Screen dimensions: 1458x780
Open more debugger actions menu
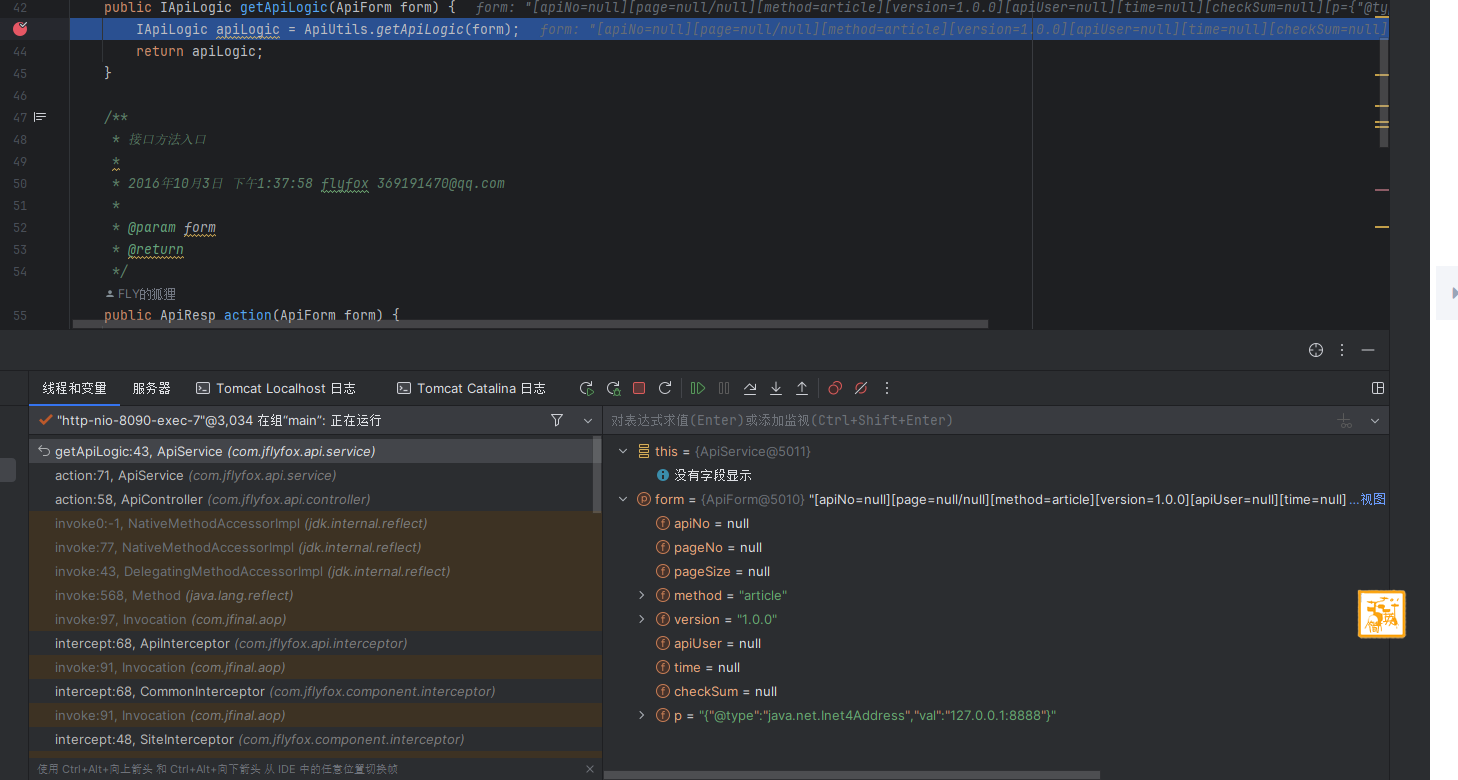click(886, 388)
